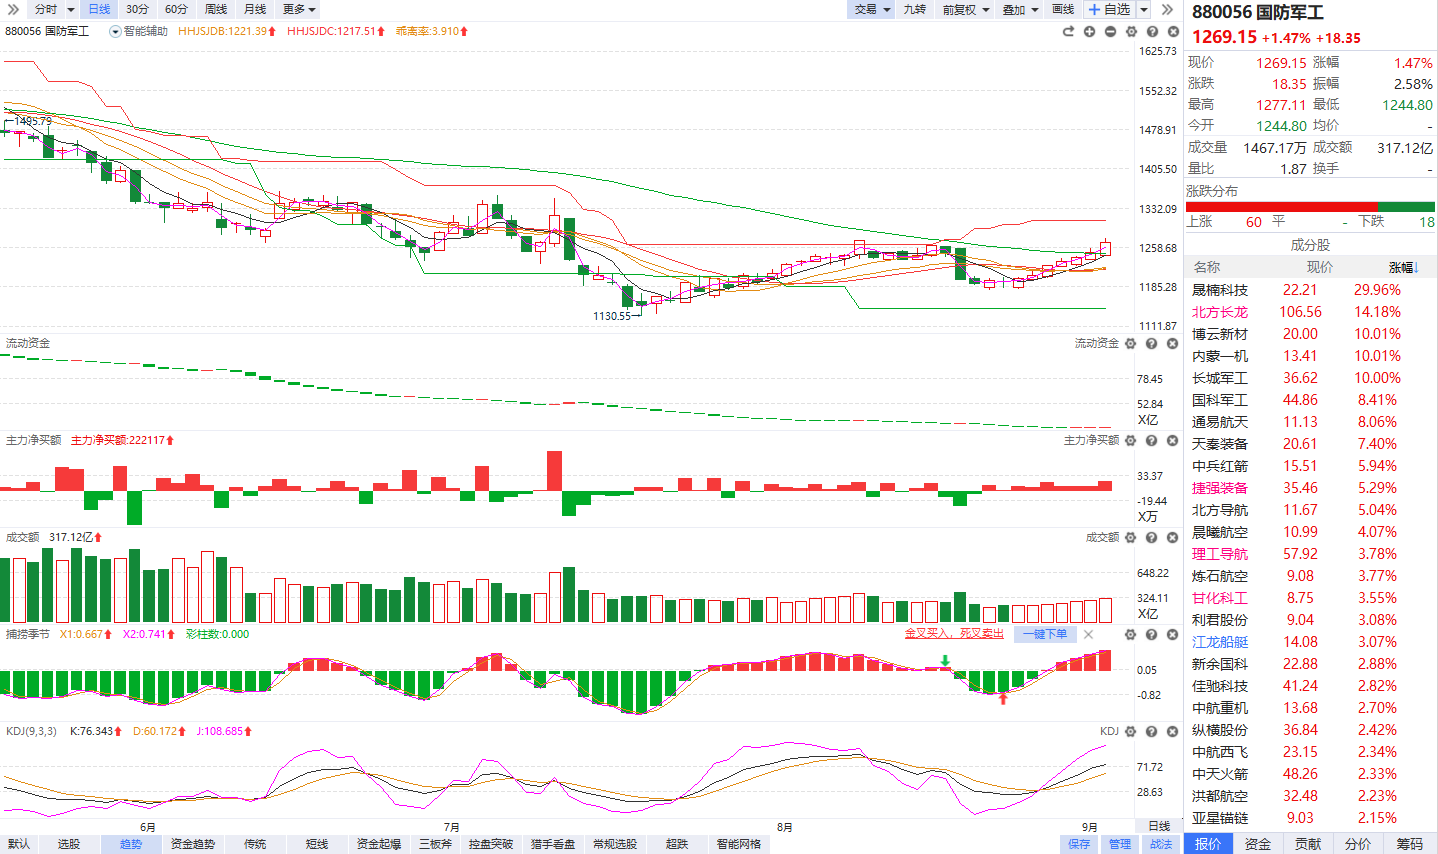
Task: Open the gear settings for the 成交额 panel
Action: (x=1131, y=537)
